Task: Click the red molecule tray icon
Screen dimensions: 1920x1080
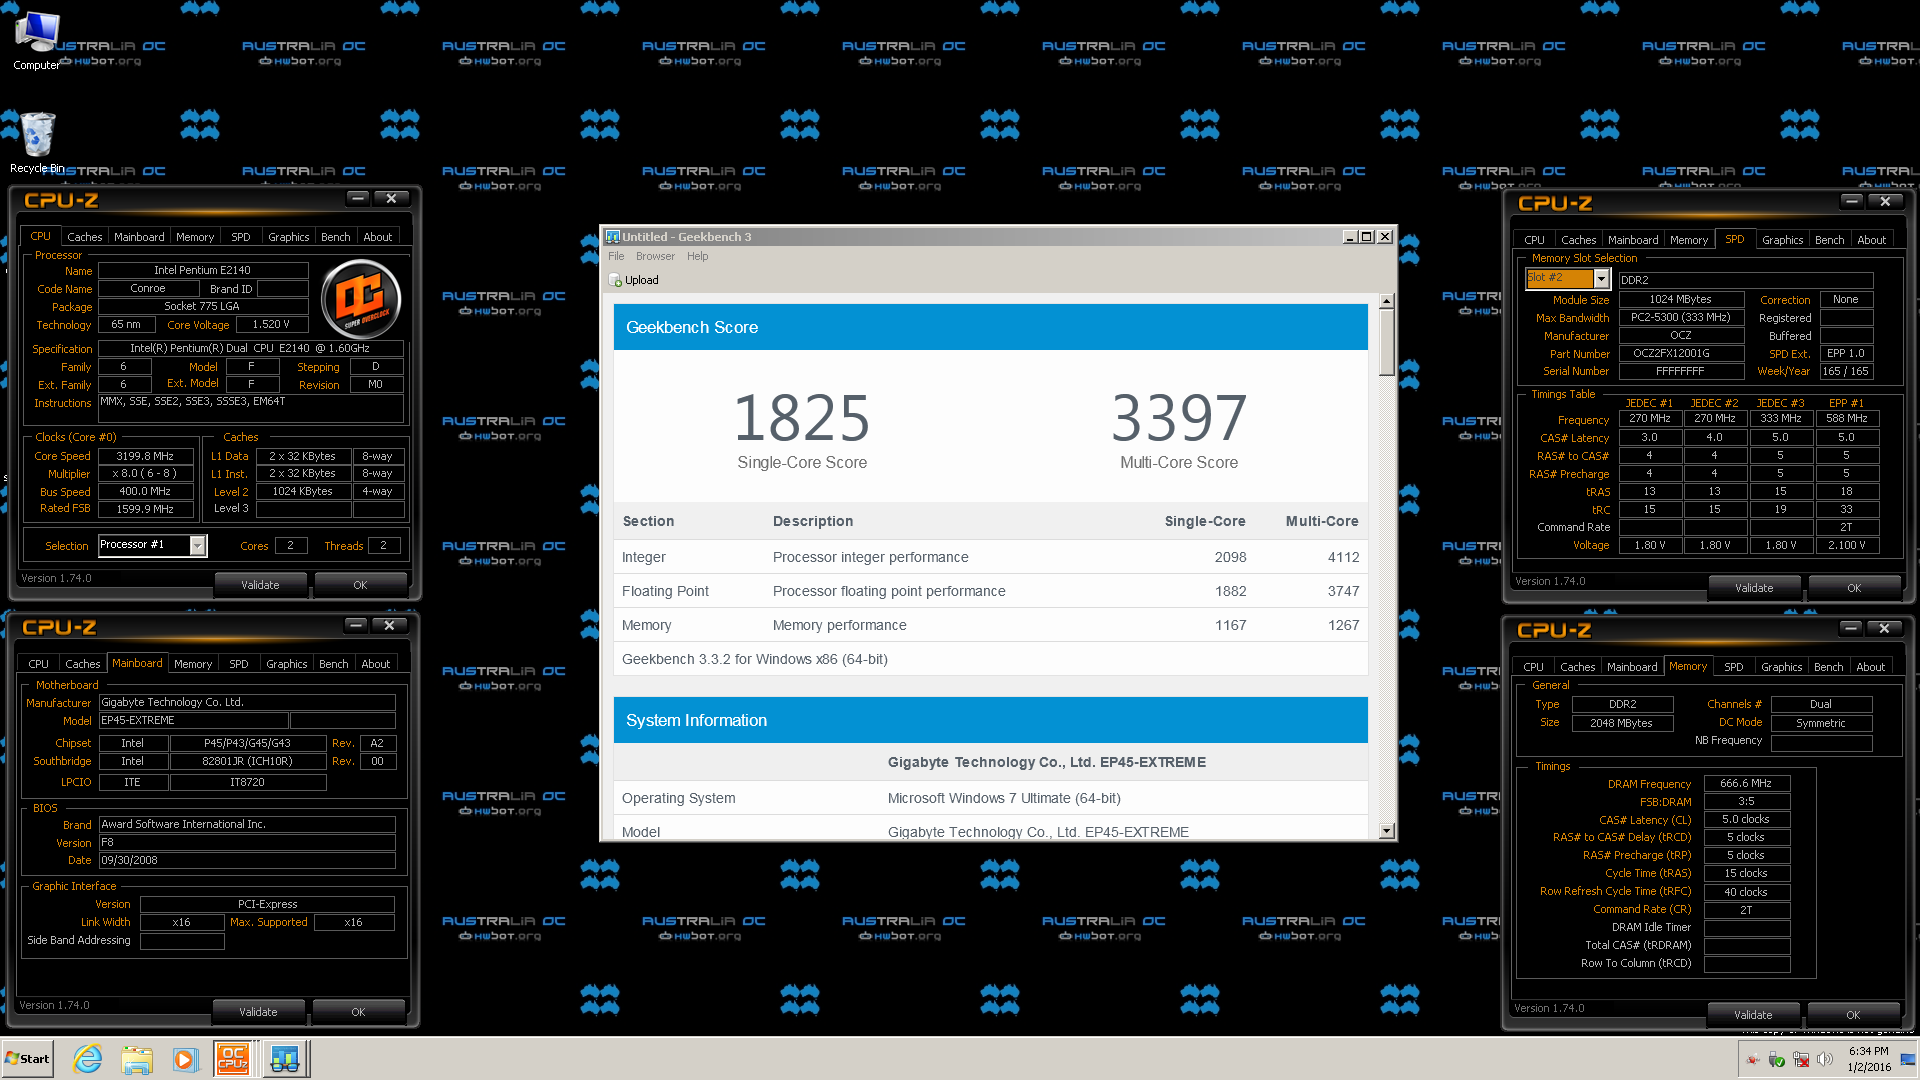Action: click(x=1753, y=1060)
